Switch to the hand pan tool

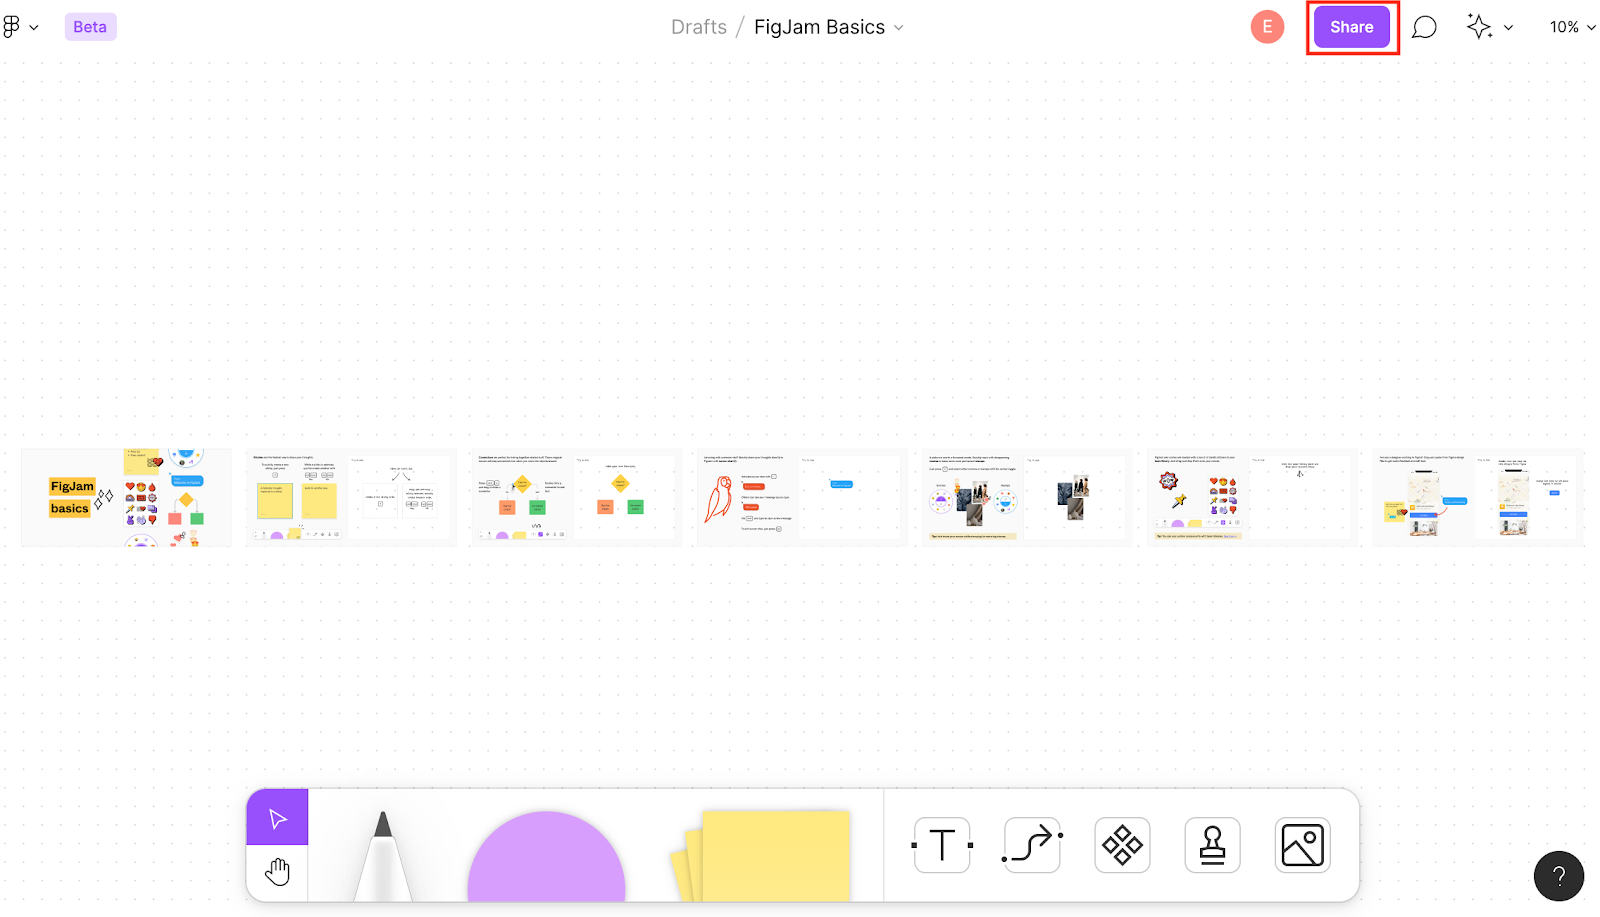[277, 872]
